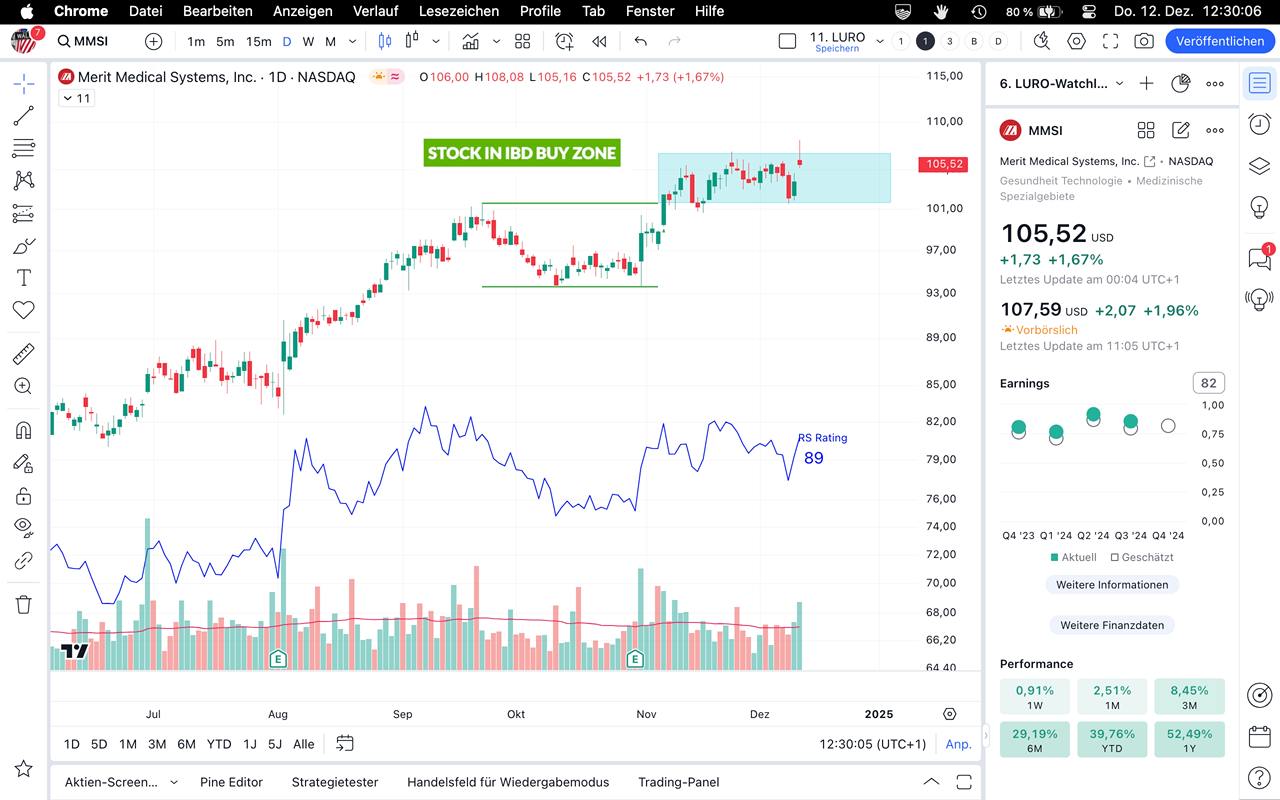Hide all drawings with the eye icon

(23, 526)
